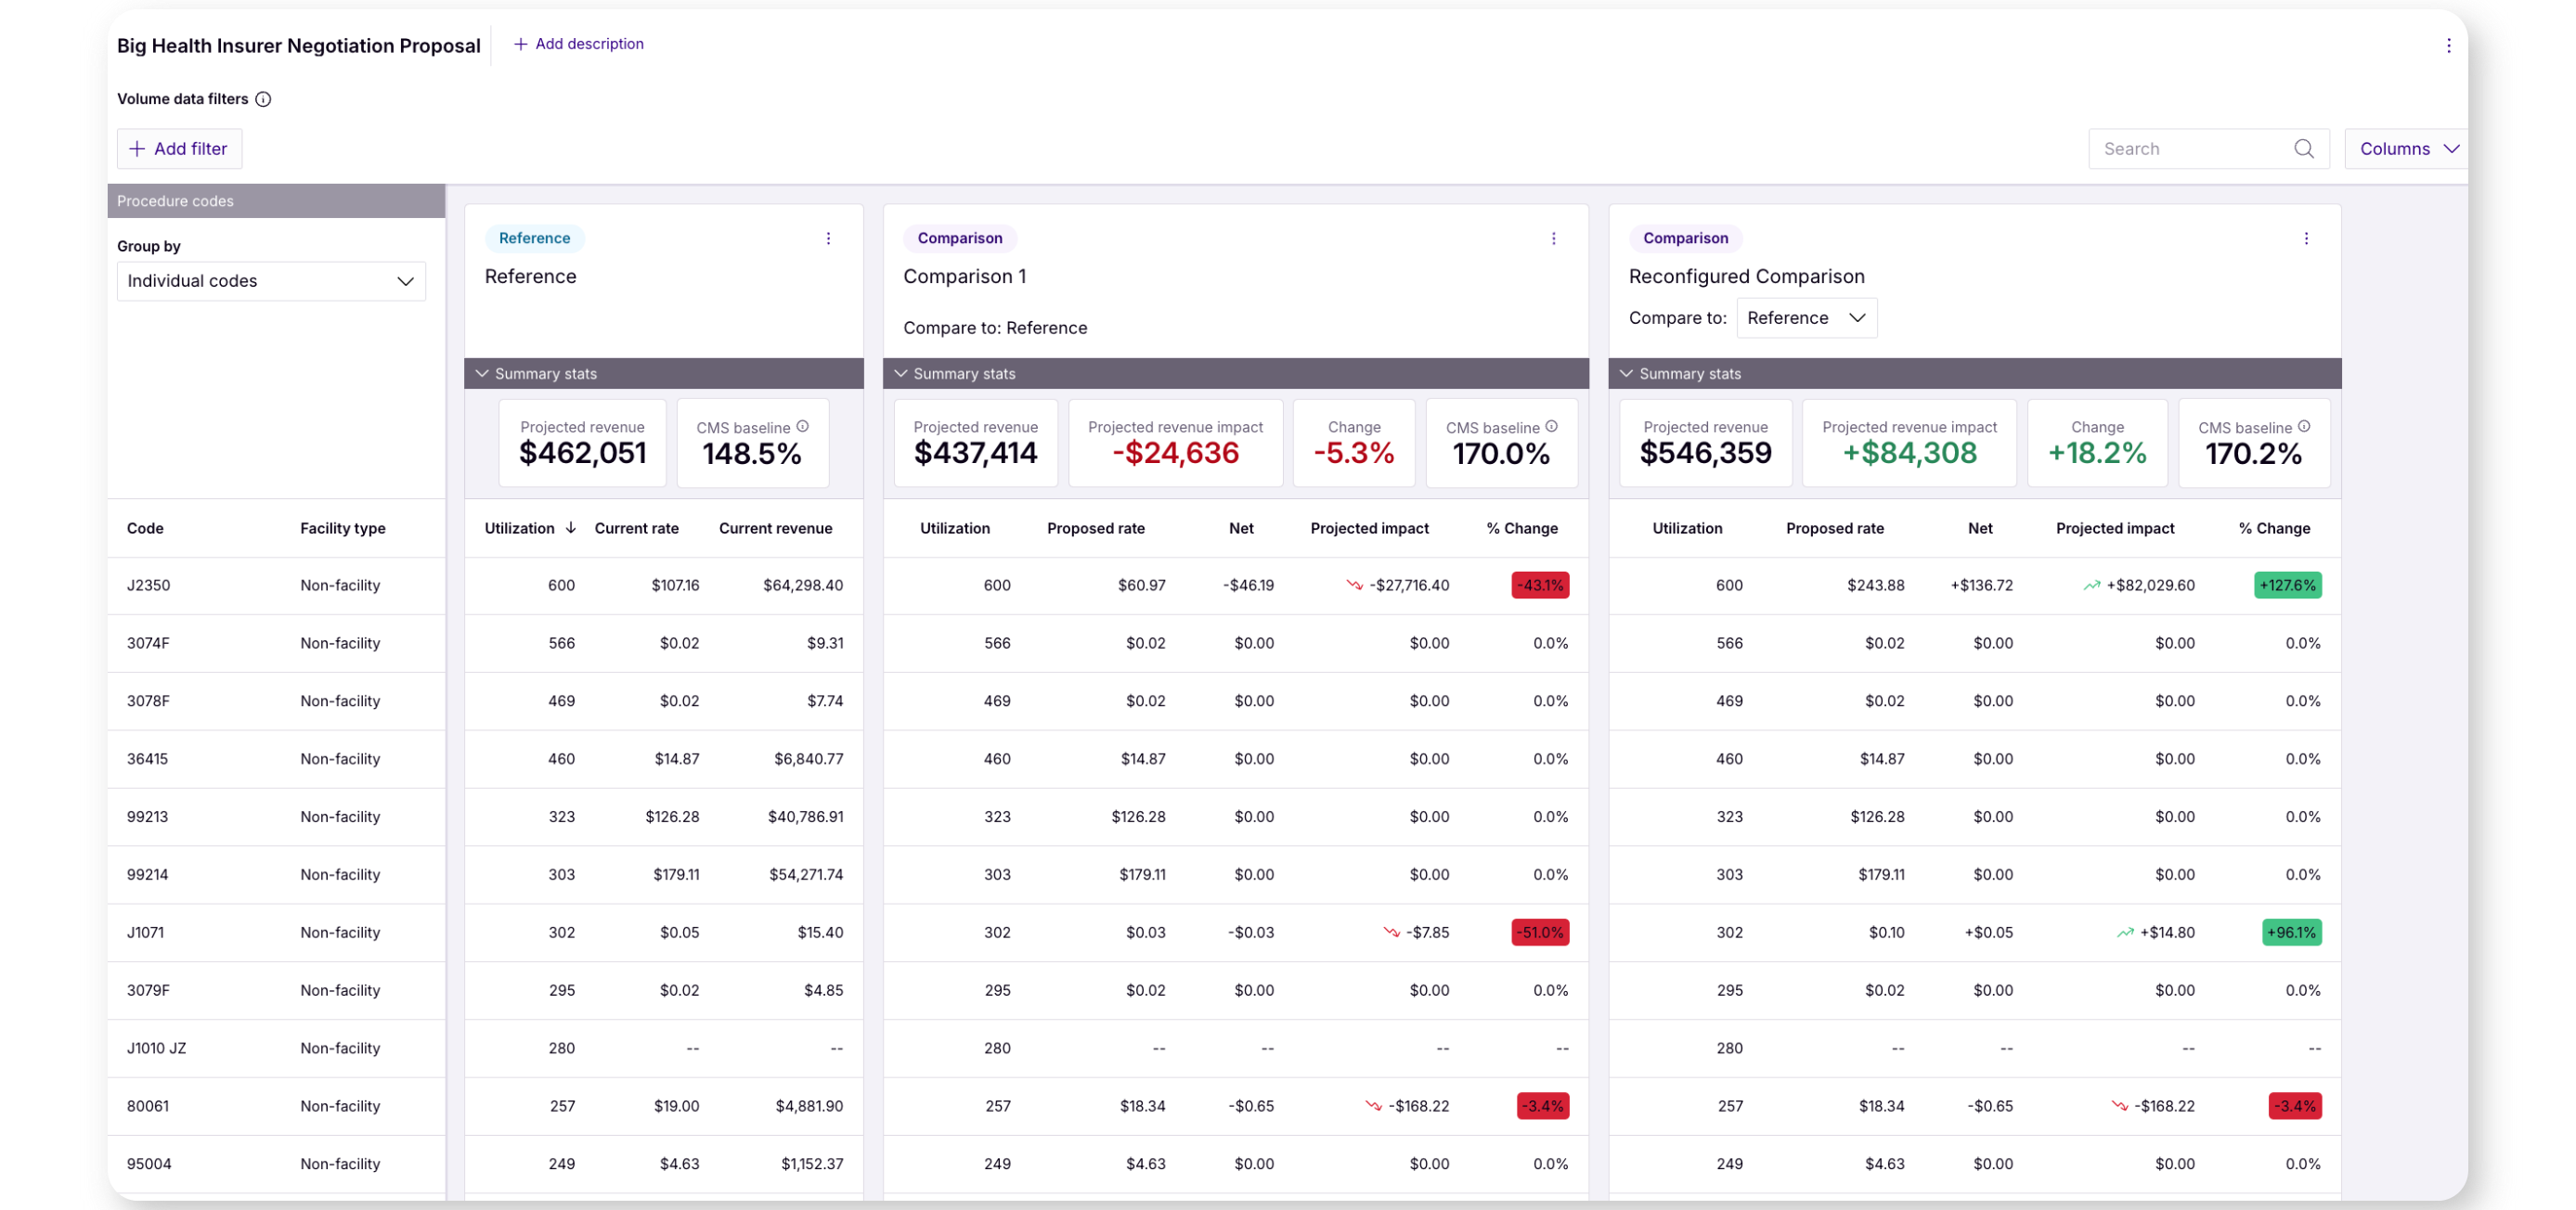This screenshot has width=2576, height=1210.
Task: Click the Reference CMS baseline info icon
Action: [x=802, y=426]
